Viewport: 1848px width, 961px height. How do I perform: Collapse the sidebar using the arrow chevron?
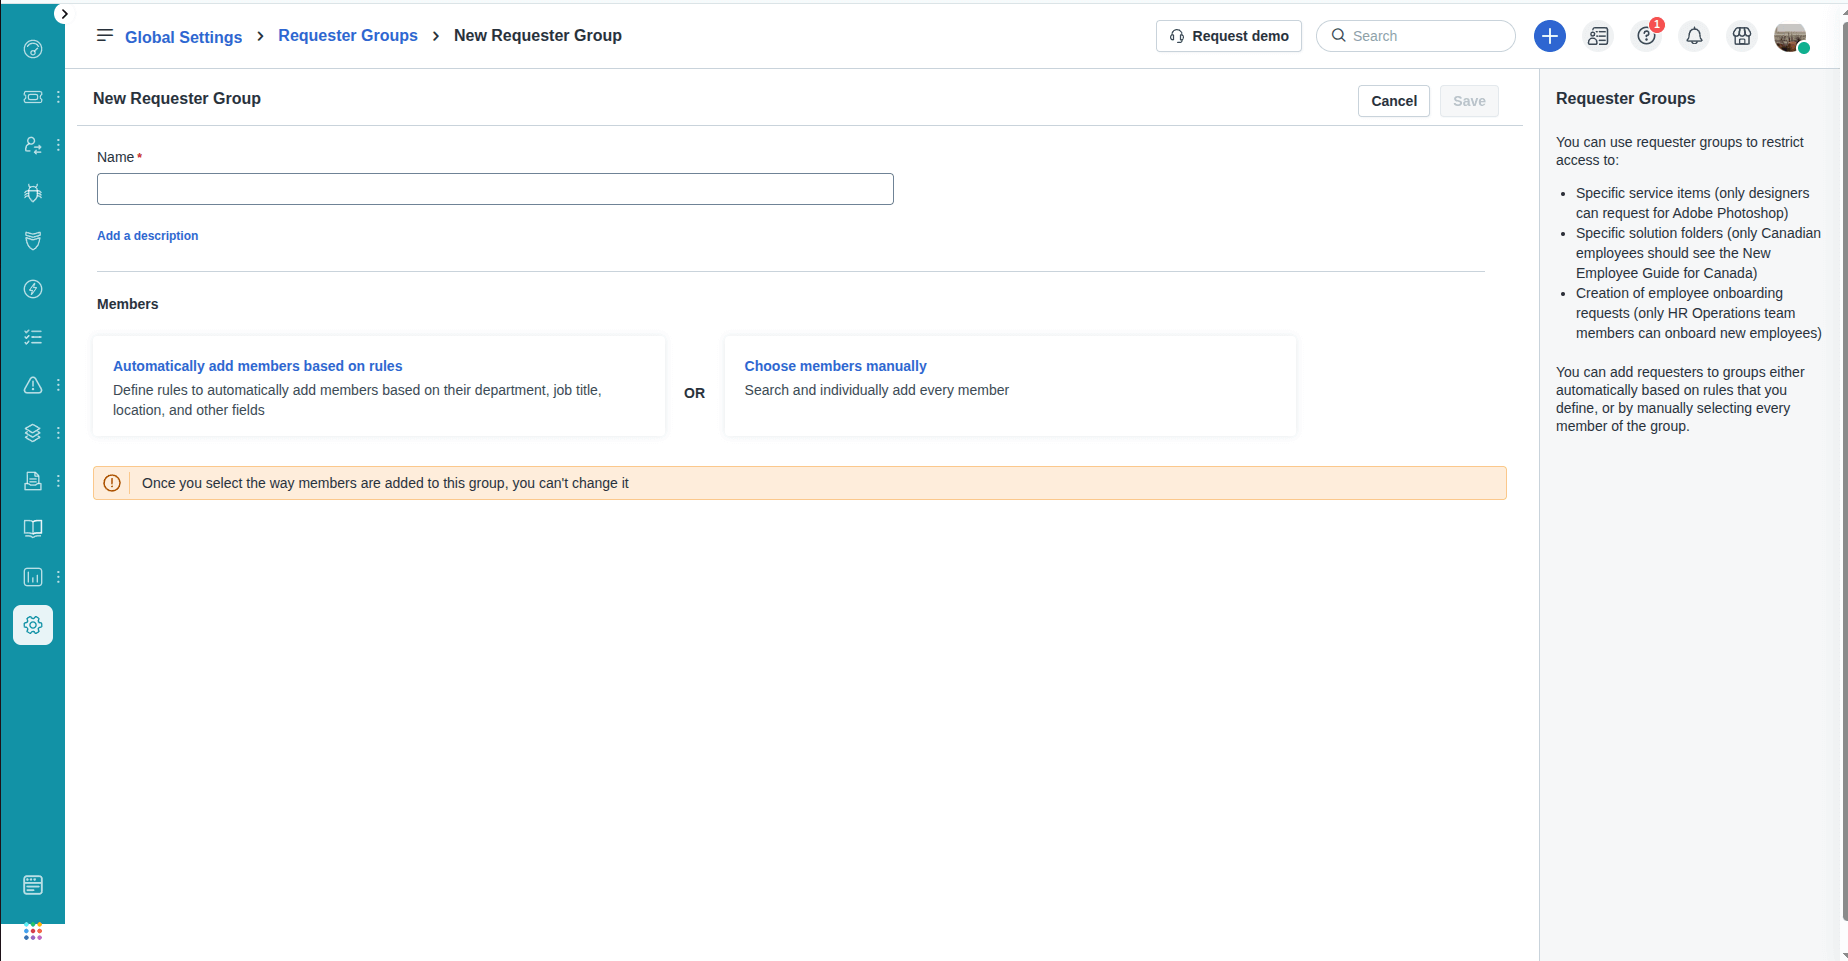coord(64,14)
